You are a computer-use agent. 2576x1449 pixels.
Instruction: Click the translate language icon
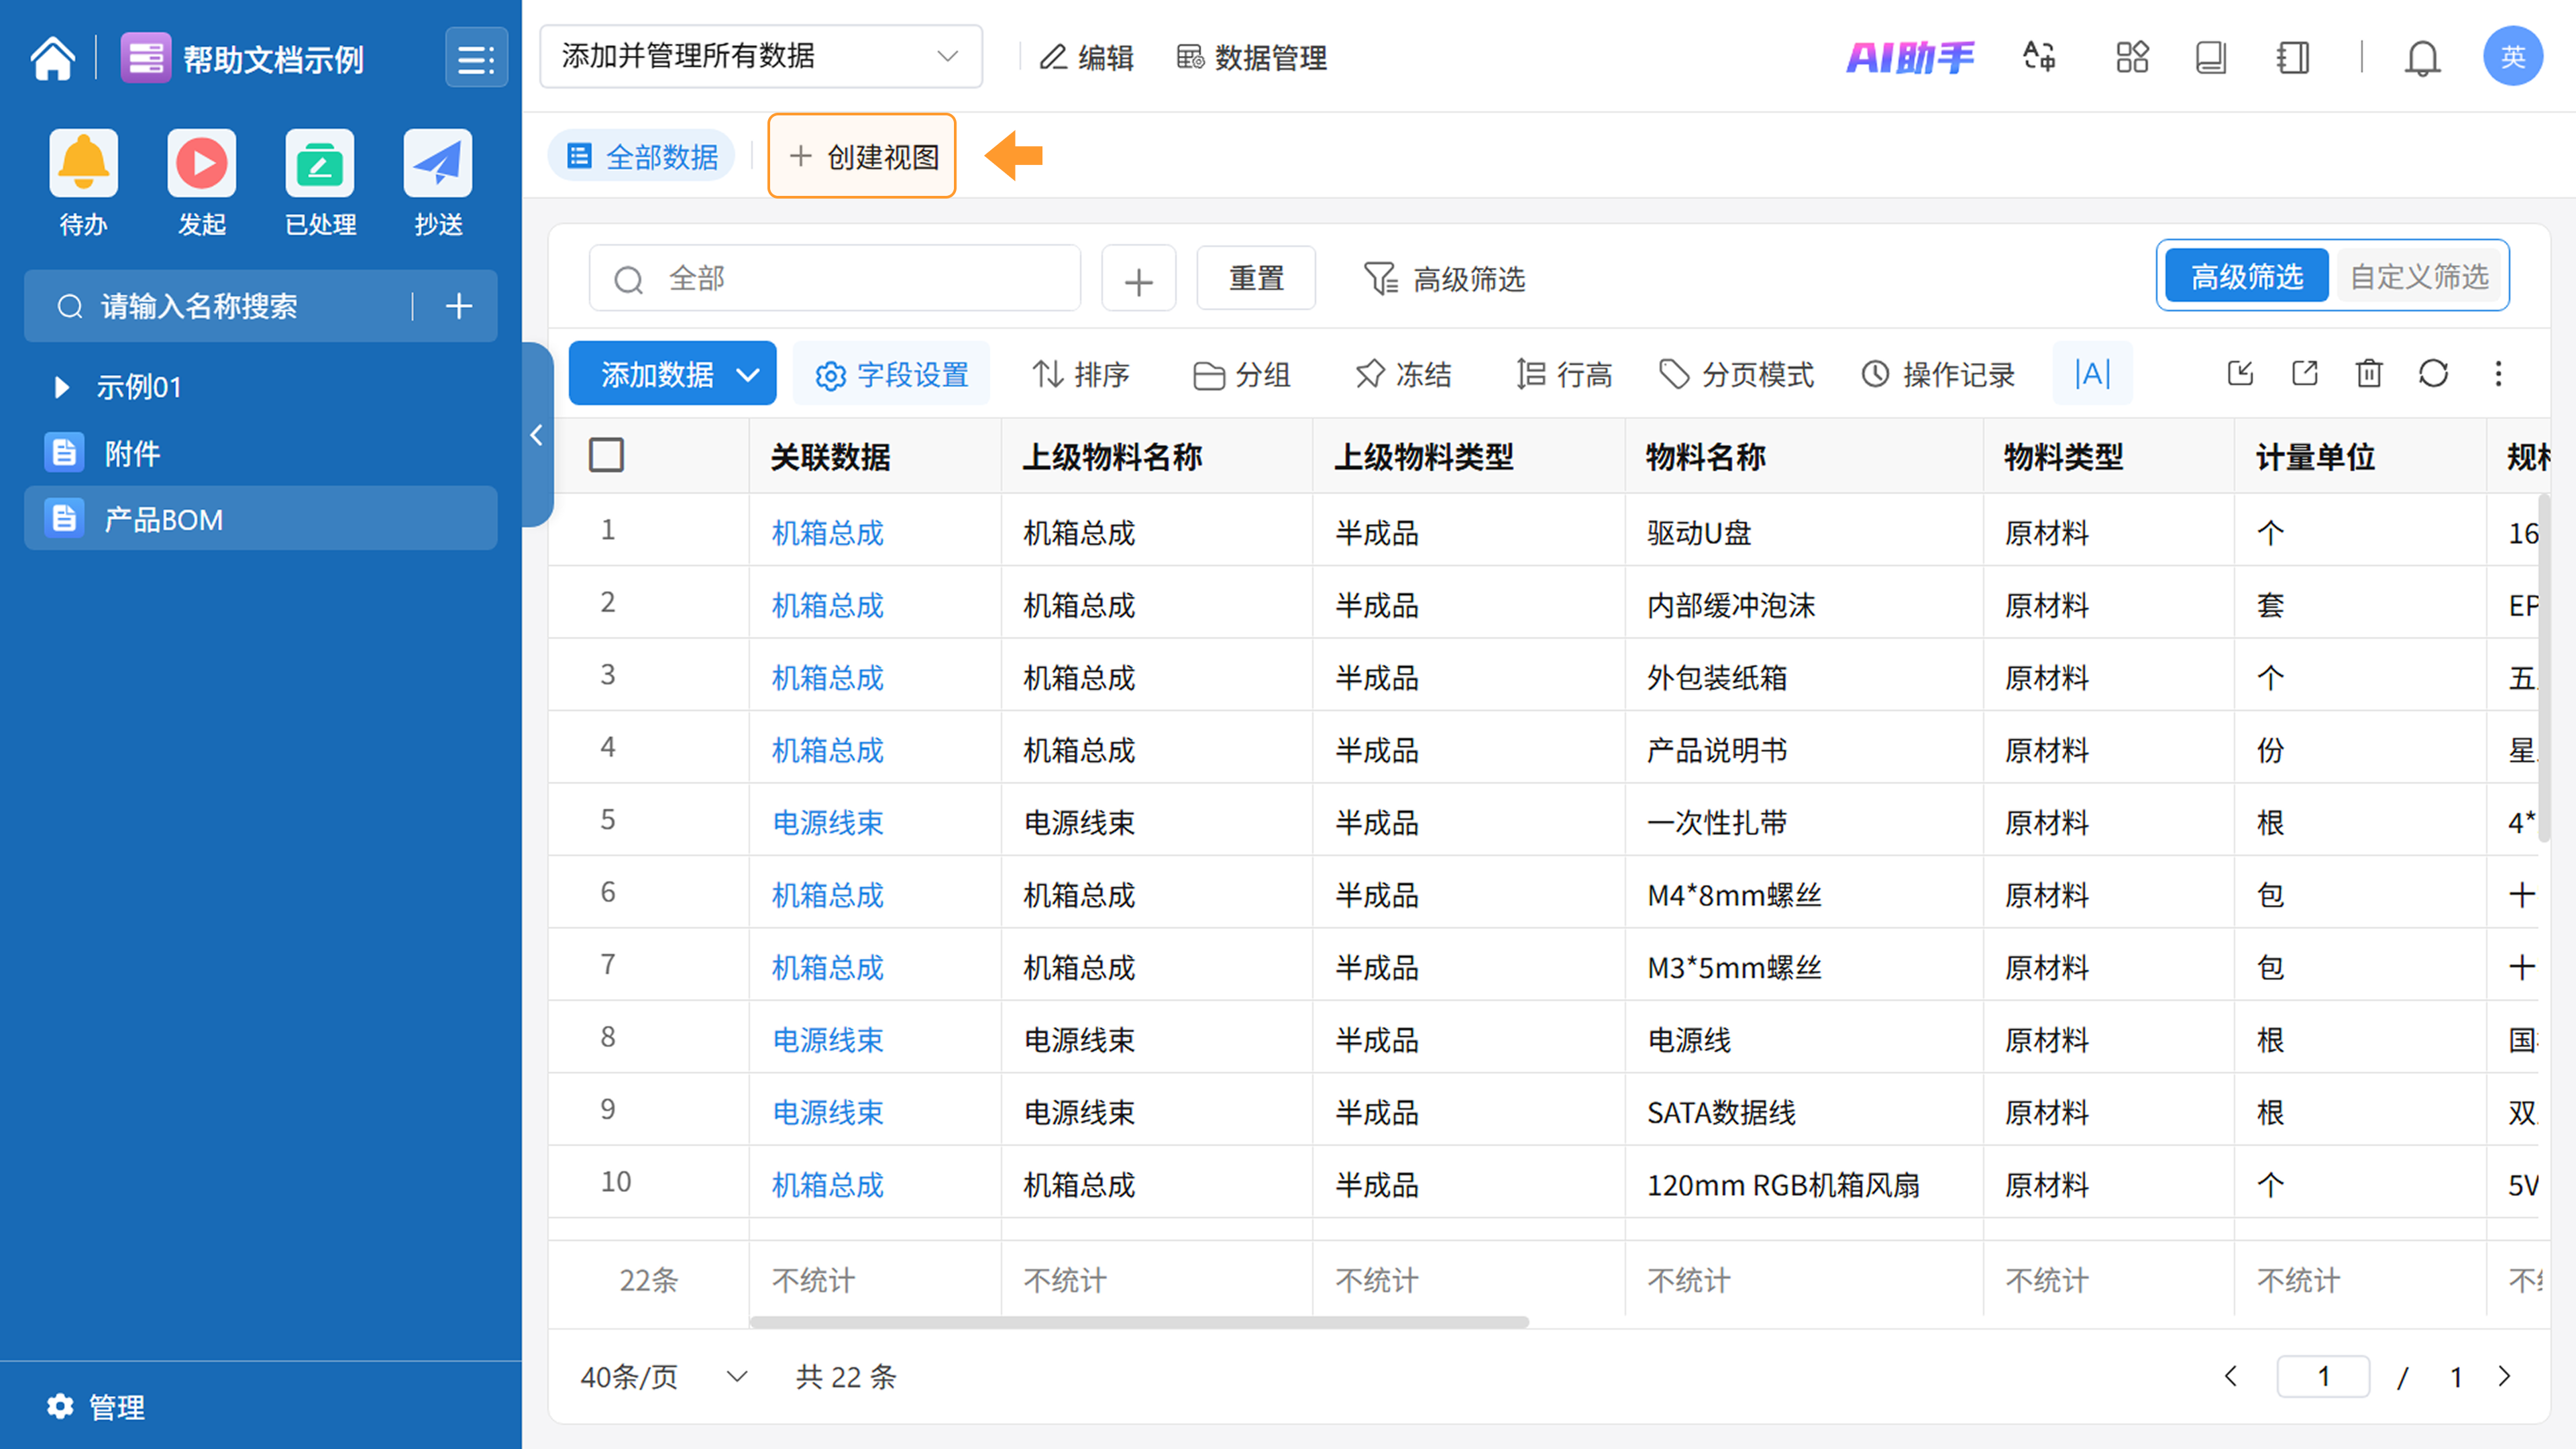coord(2039,57)
